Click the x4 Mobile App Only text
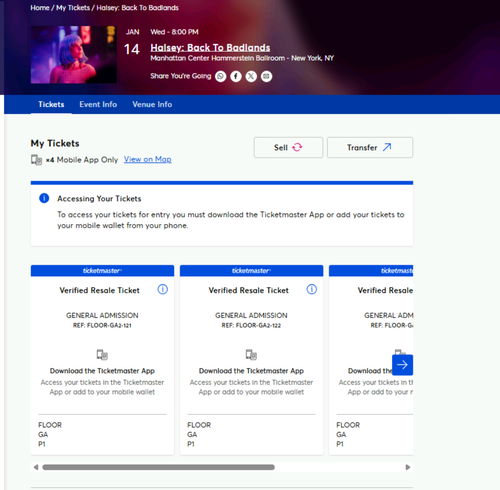 click(x=82, y=160)
